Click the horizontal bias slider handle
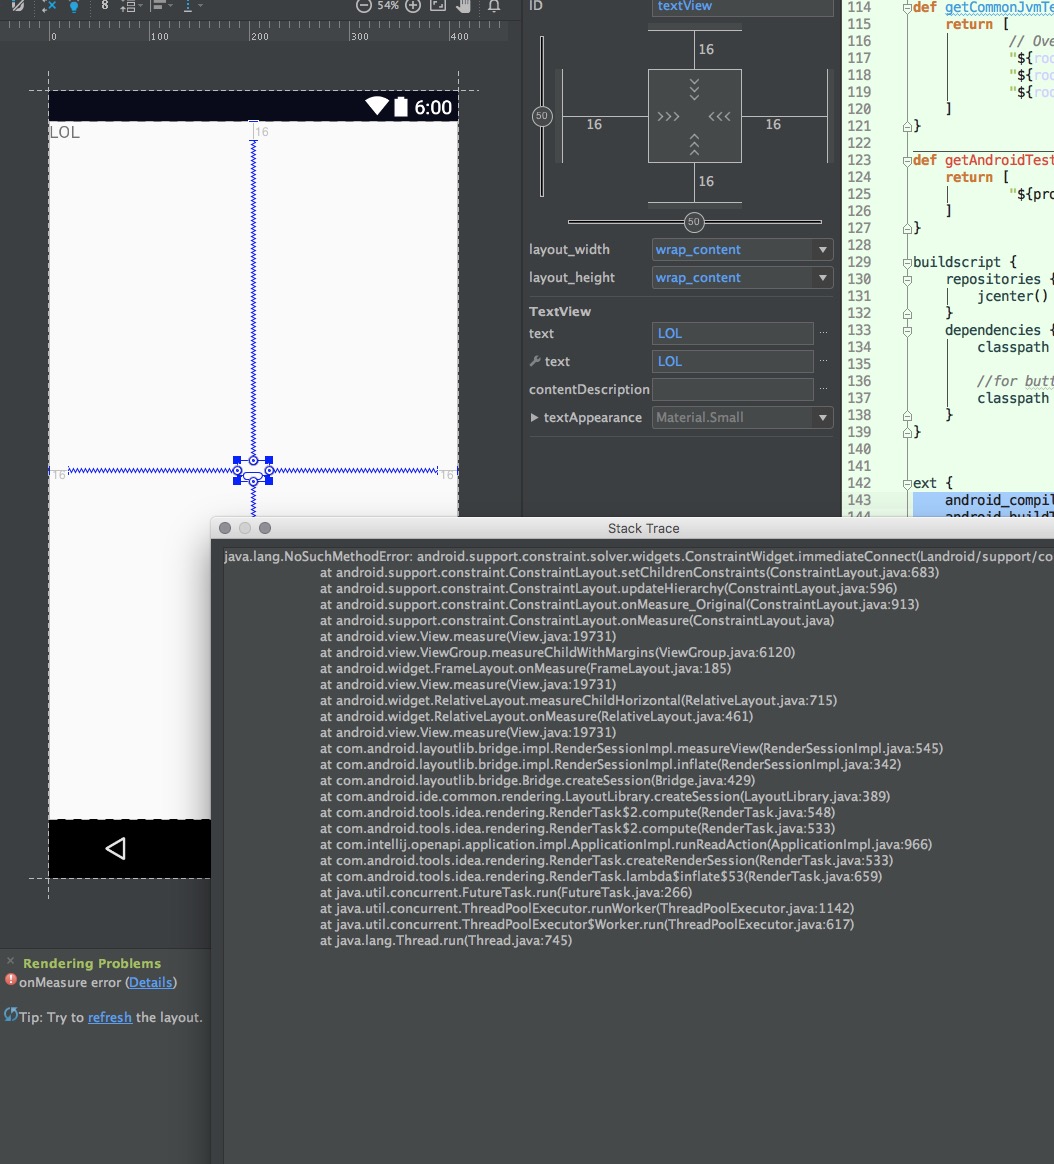 (693, 222)
